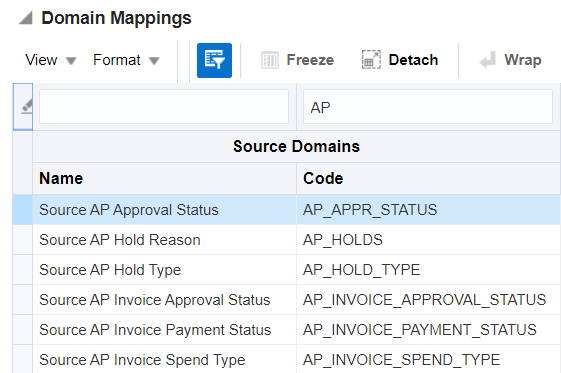
Task: Open the View dropdown menu
Action: click(x=51, y=60)
